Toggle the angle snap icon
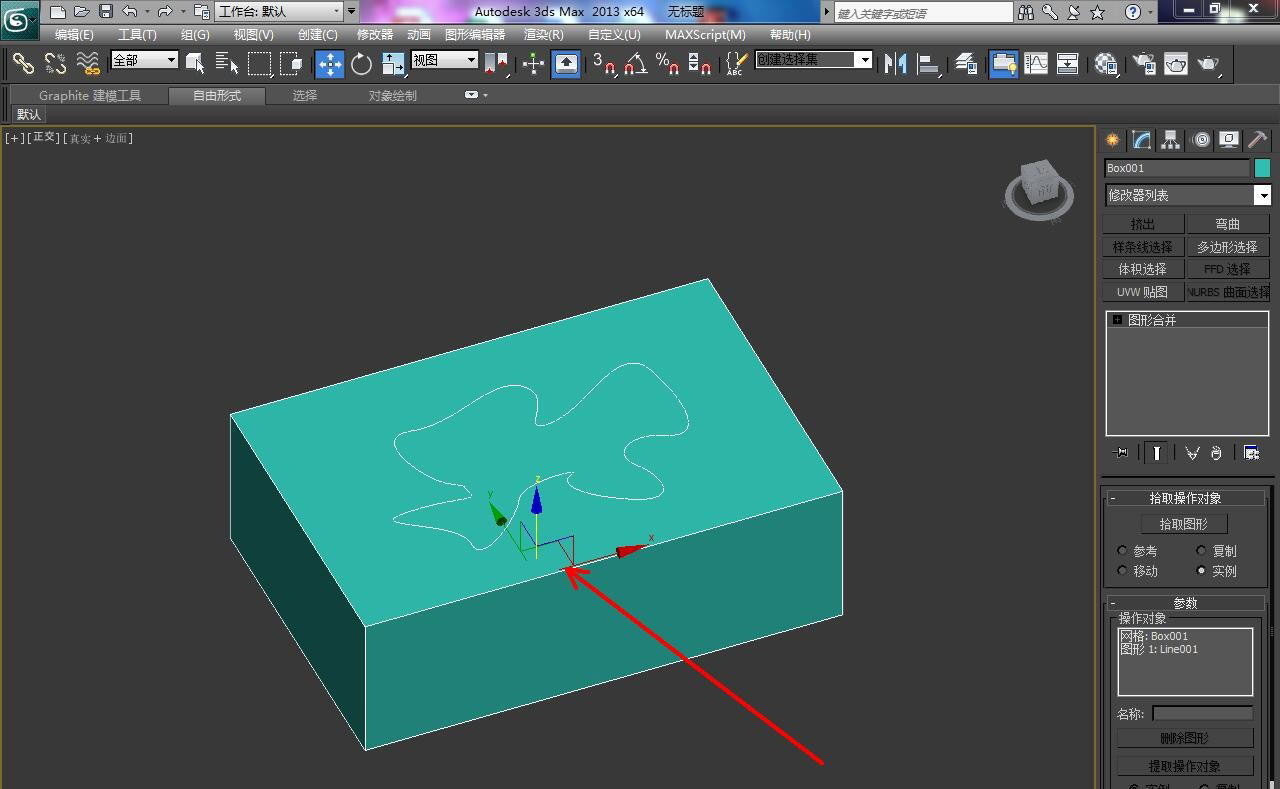 [635, 64]
